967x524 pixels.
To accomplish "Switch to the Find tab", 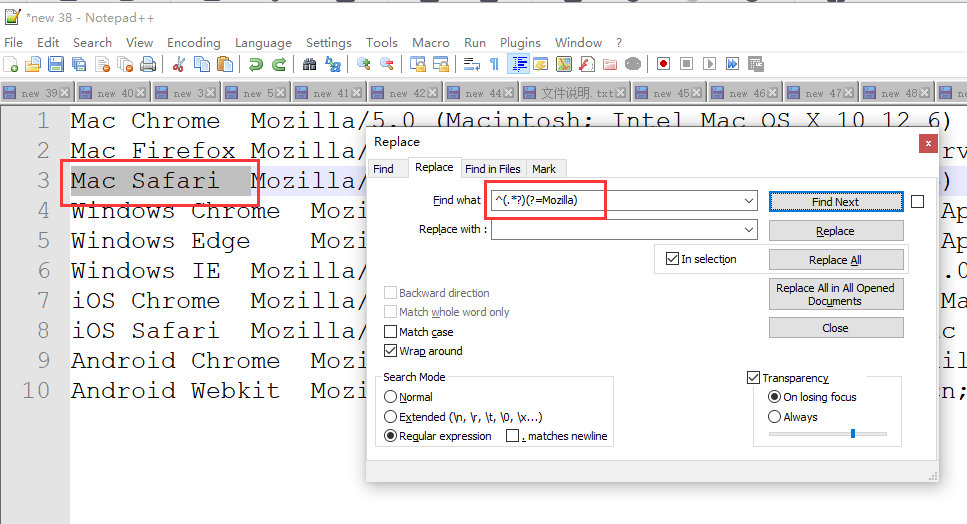I will tap(383, 169).
